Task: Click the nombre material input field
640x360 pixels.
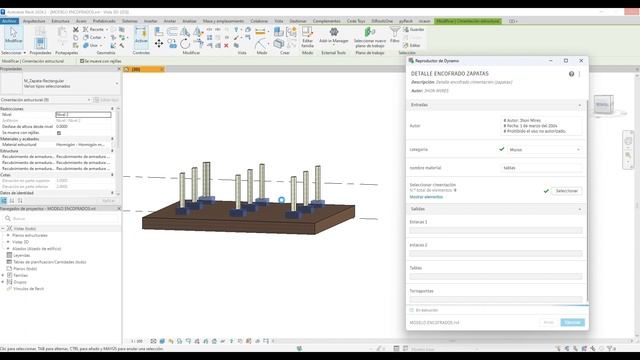Action: coord(541,168)
